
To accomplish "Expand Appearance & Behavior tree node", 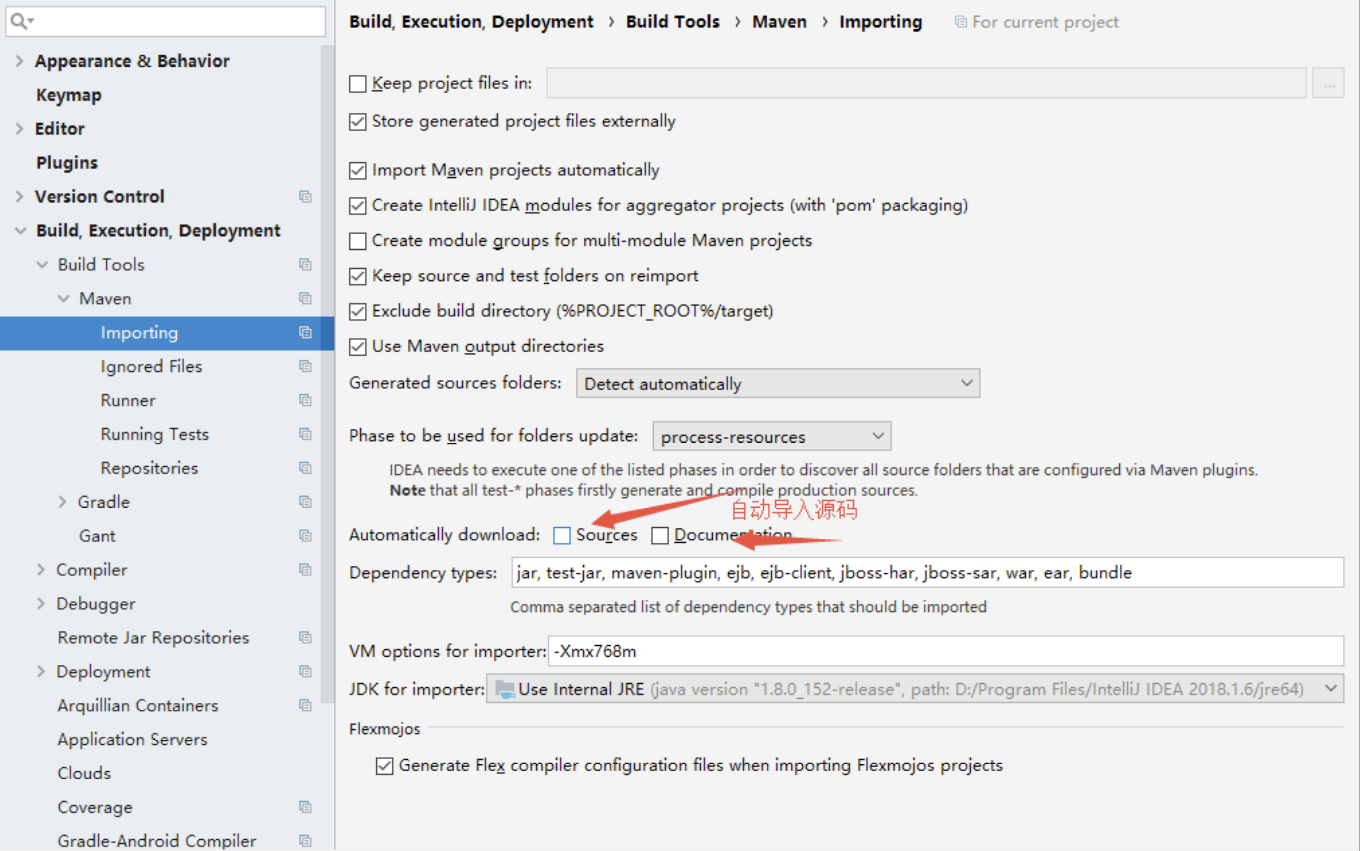I will pyautogui.click(x=19, y=61).
